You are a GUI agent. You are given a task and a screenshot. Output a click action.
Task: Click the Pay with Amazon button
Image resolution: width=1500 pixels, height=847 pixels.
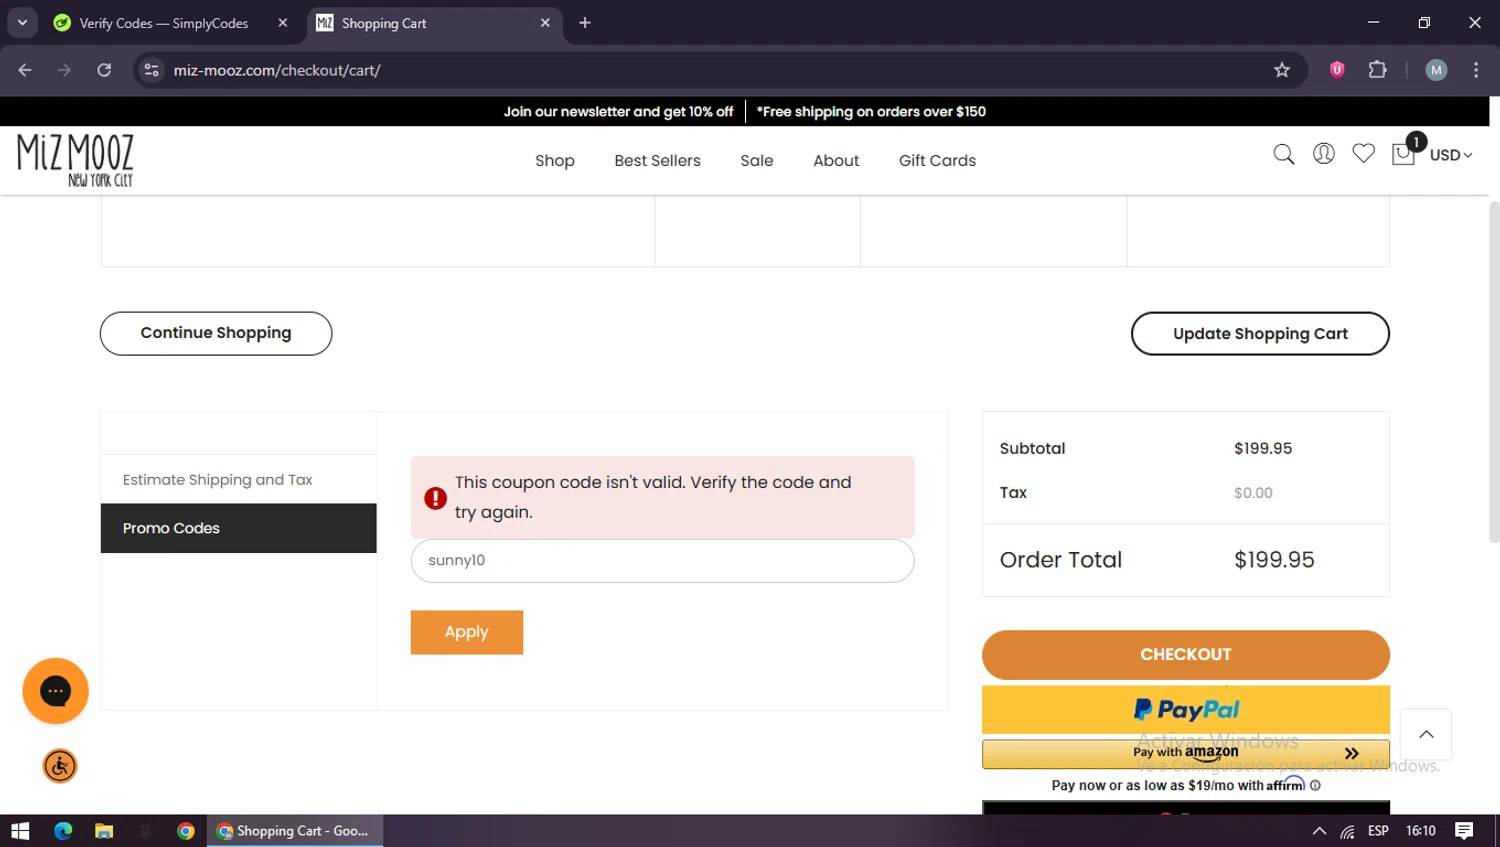1186,753
